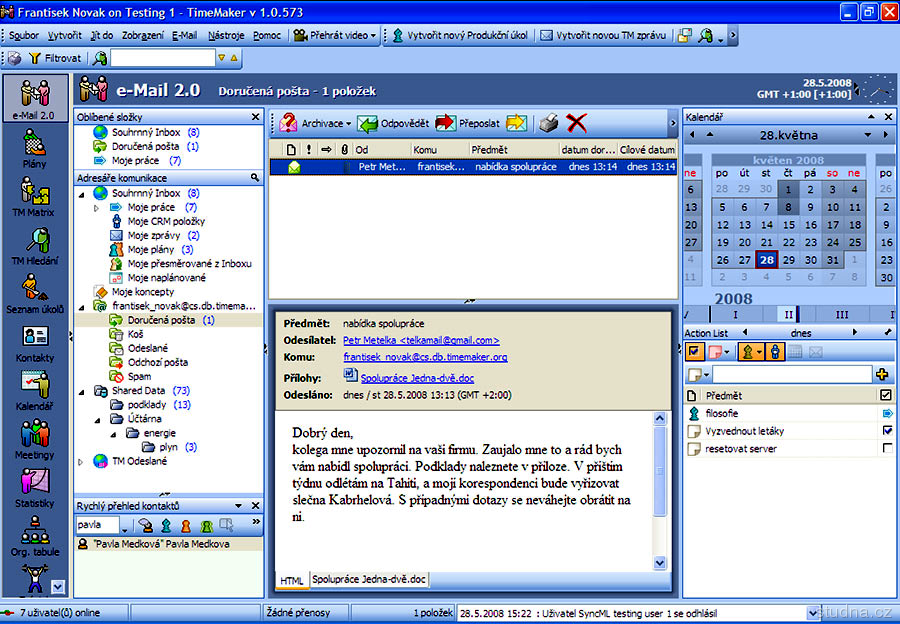Select Spam folder in tree
This screenshot has width=900, height=624.
tap(139, 377)
